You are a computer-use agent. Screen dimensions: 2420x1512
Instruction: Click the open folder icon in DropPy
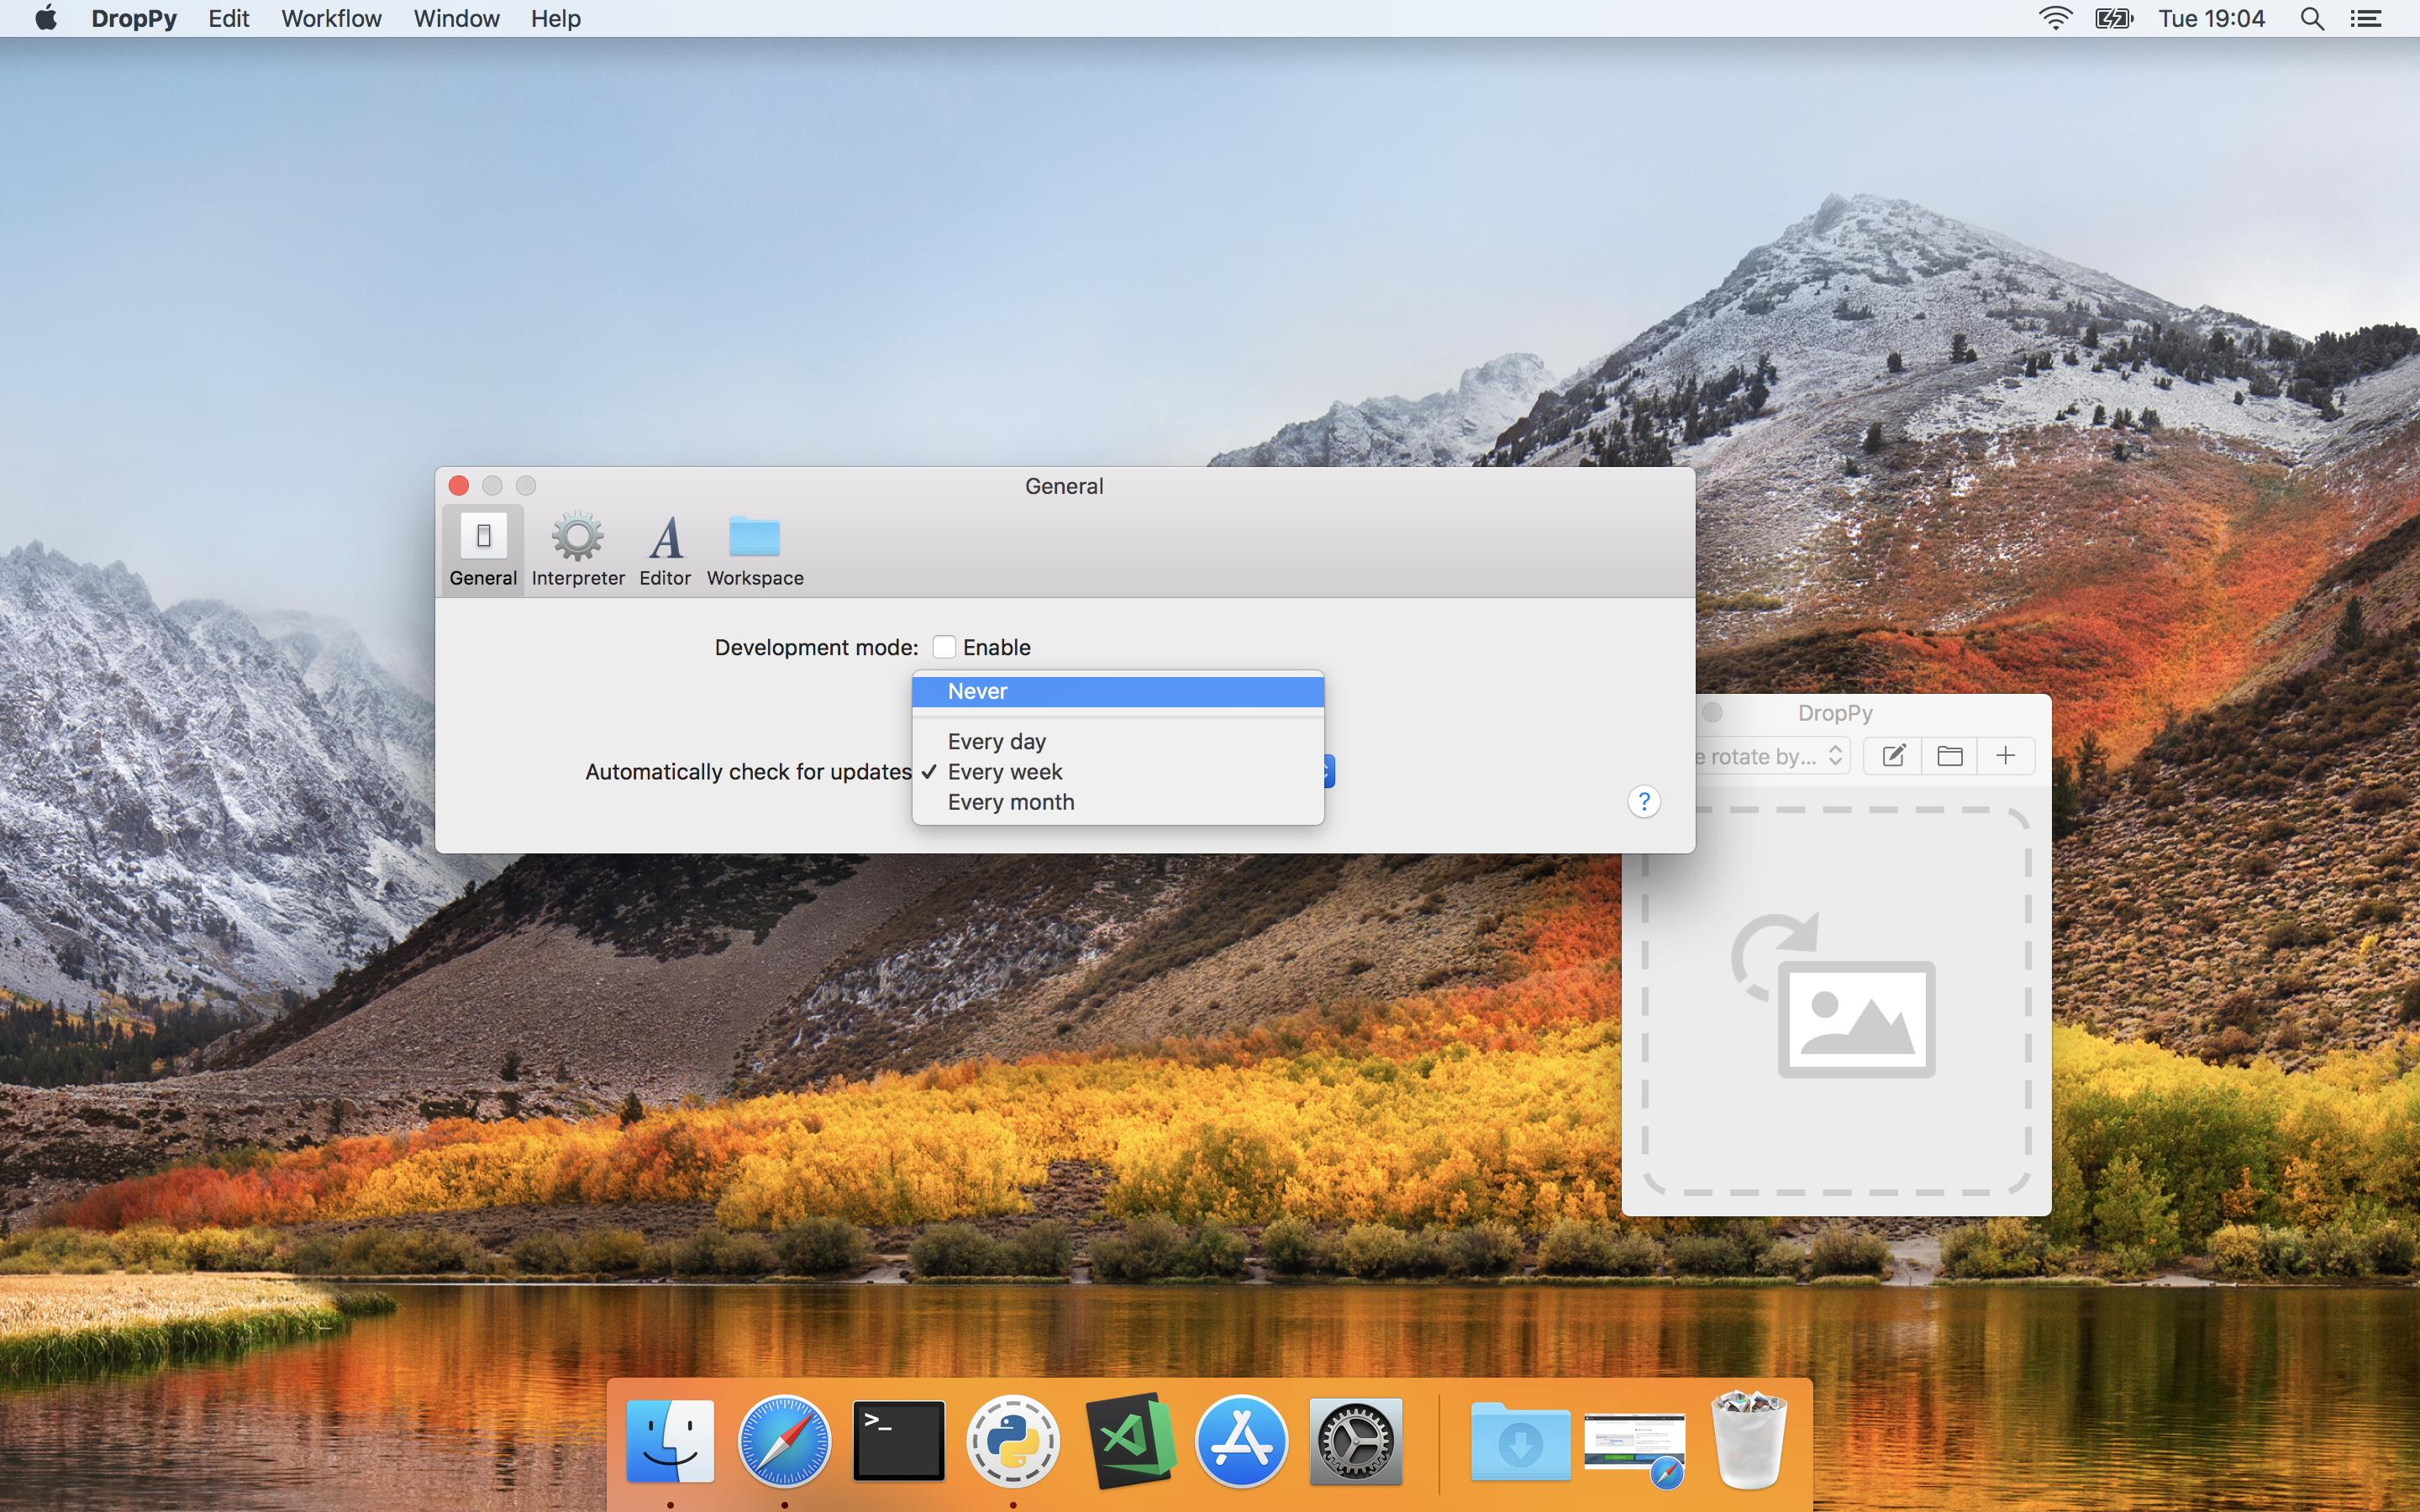tap(1949, 756)
